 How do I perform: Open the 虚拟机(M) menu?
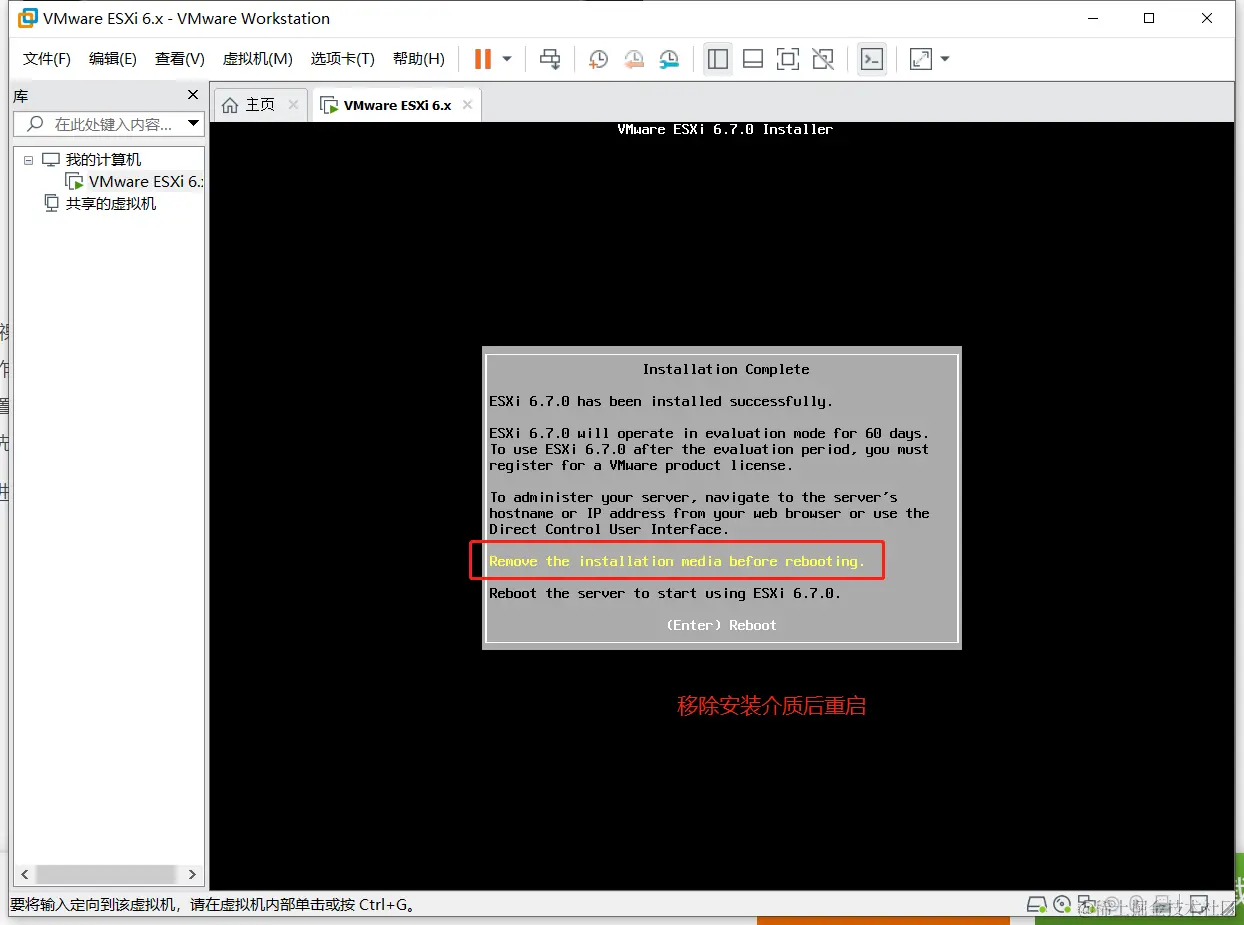click(x=257, y=58)
